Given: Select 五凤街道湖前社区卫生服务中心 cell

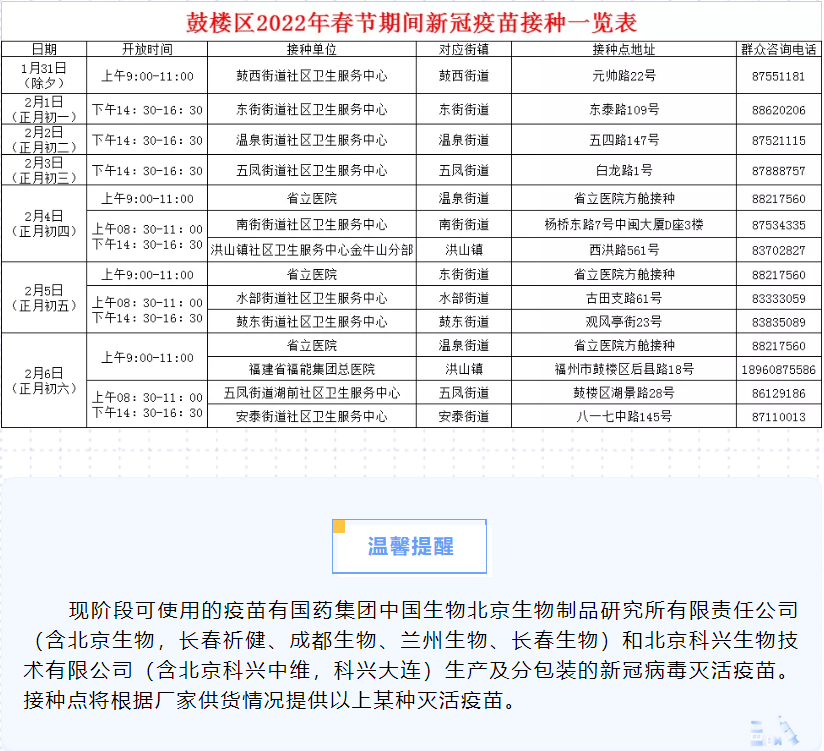Looking at the screenshot, I should point(312,393).
